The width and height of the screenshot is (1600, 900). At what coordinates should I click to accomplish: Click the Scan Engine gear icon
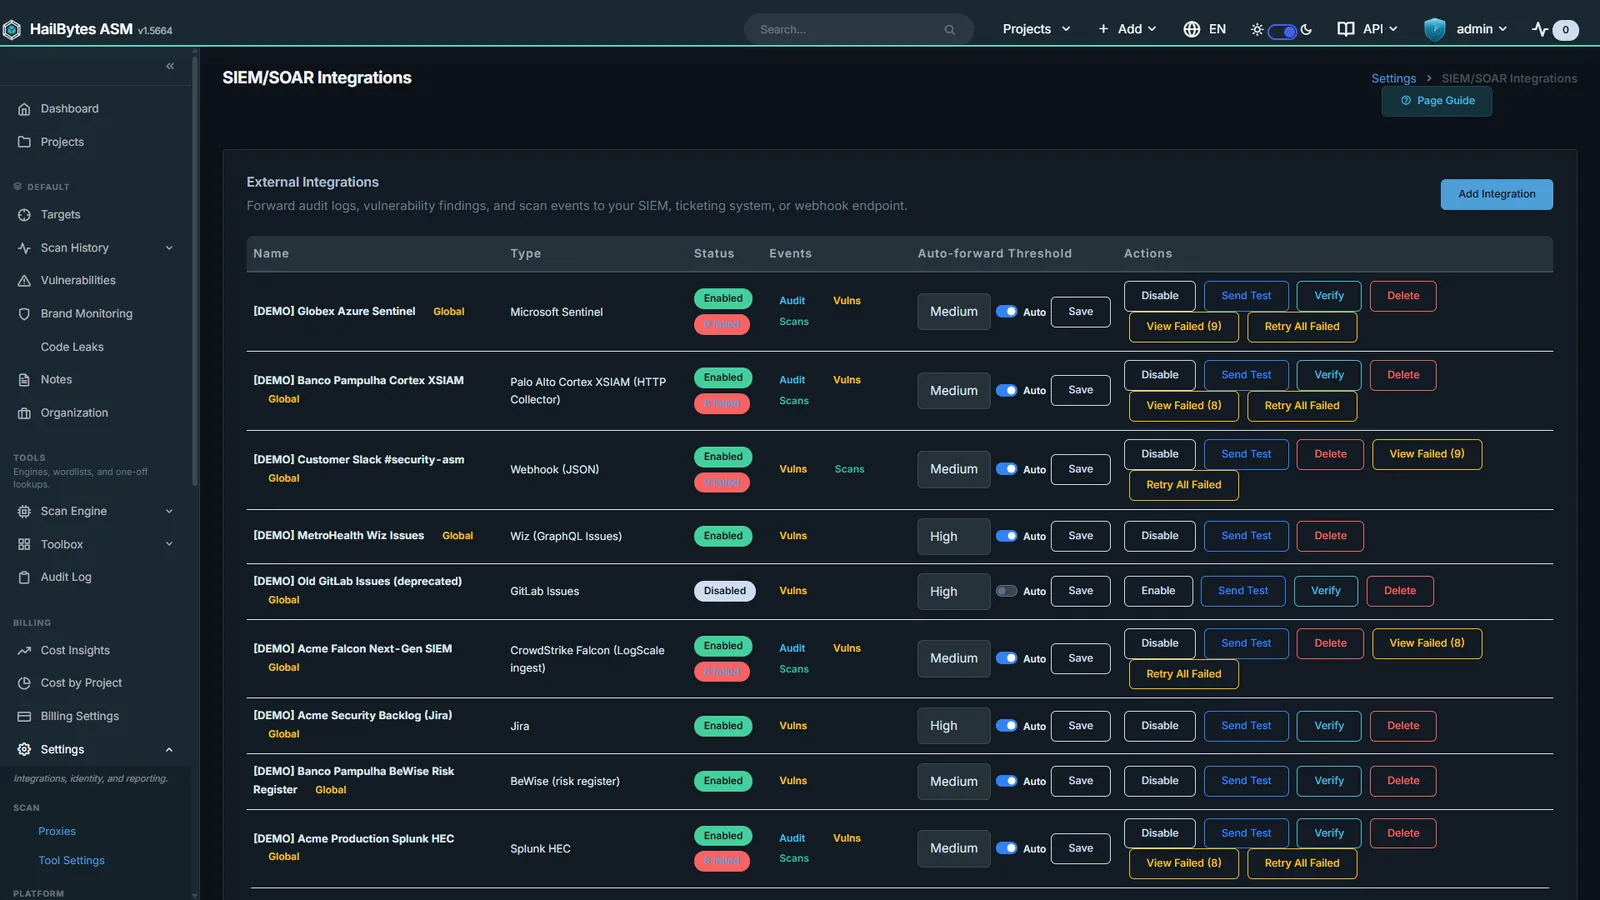pos(24,511)
